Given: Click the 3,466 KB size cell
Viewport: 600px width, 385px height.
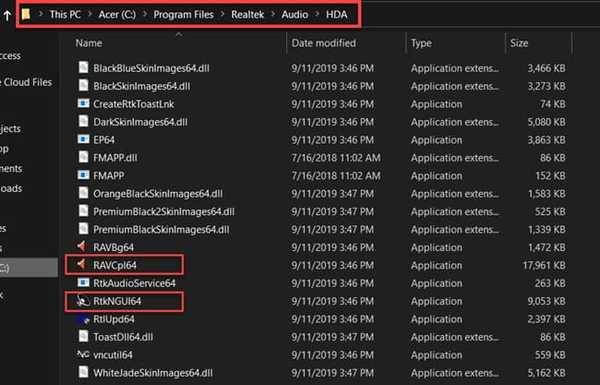Looking at the screenshot, I should (546, 68).
